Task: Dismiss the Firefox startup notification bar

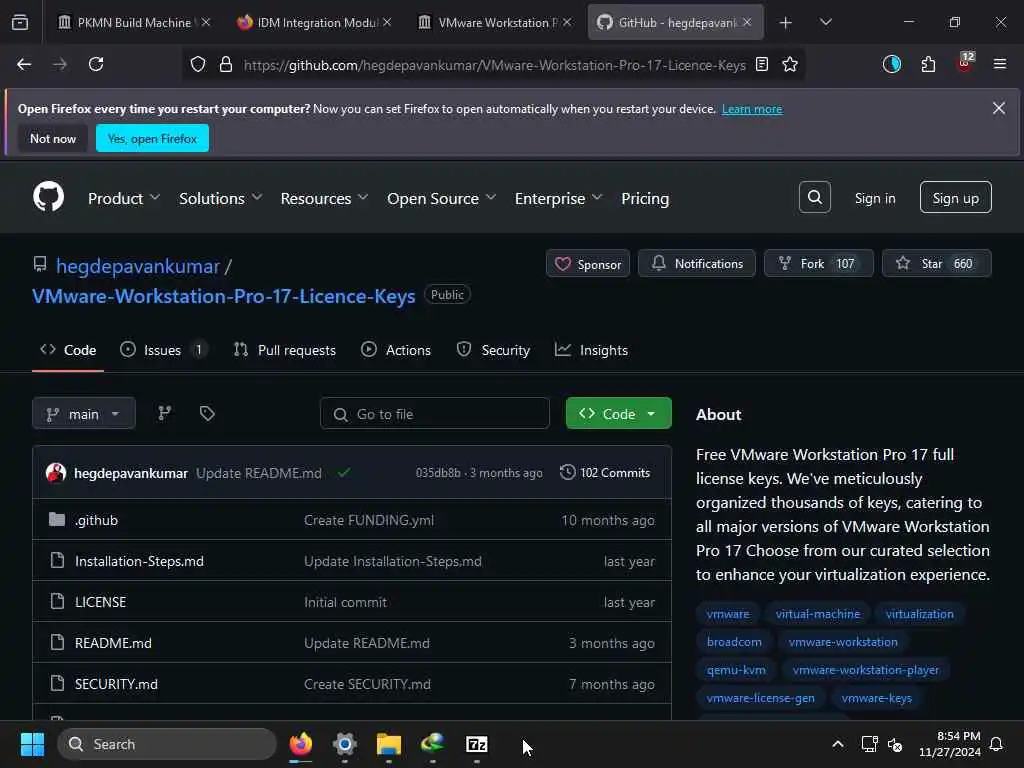Action: click(x=999, y=108)
